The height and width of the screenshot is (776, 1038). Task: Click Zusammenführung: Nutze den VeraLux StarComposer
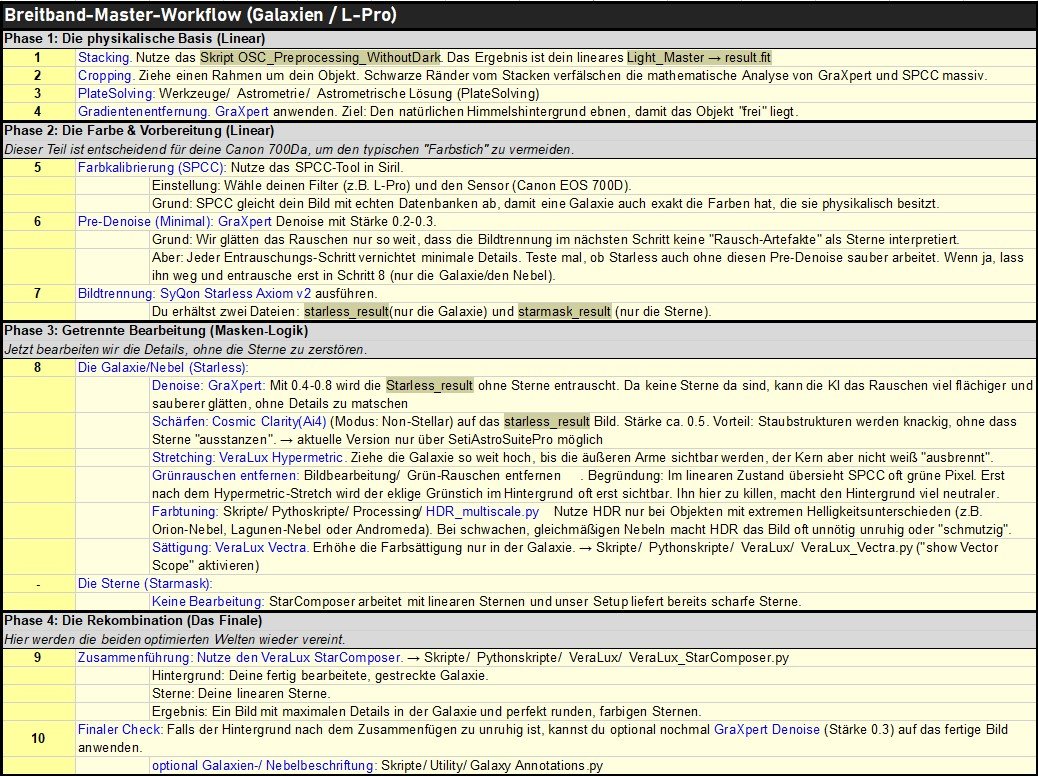pos(240,657)
